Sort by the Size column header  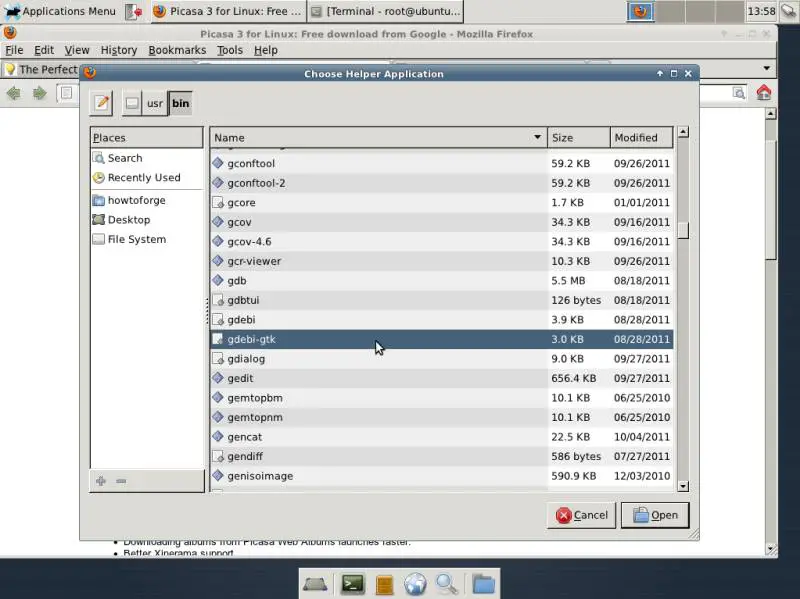tap(579, 138)
